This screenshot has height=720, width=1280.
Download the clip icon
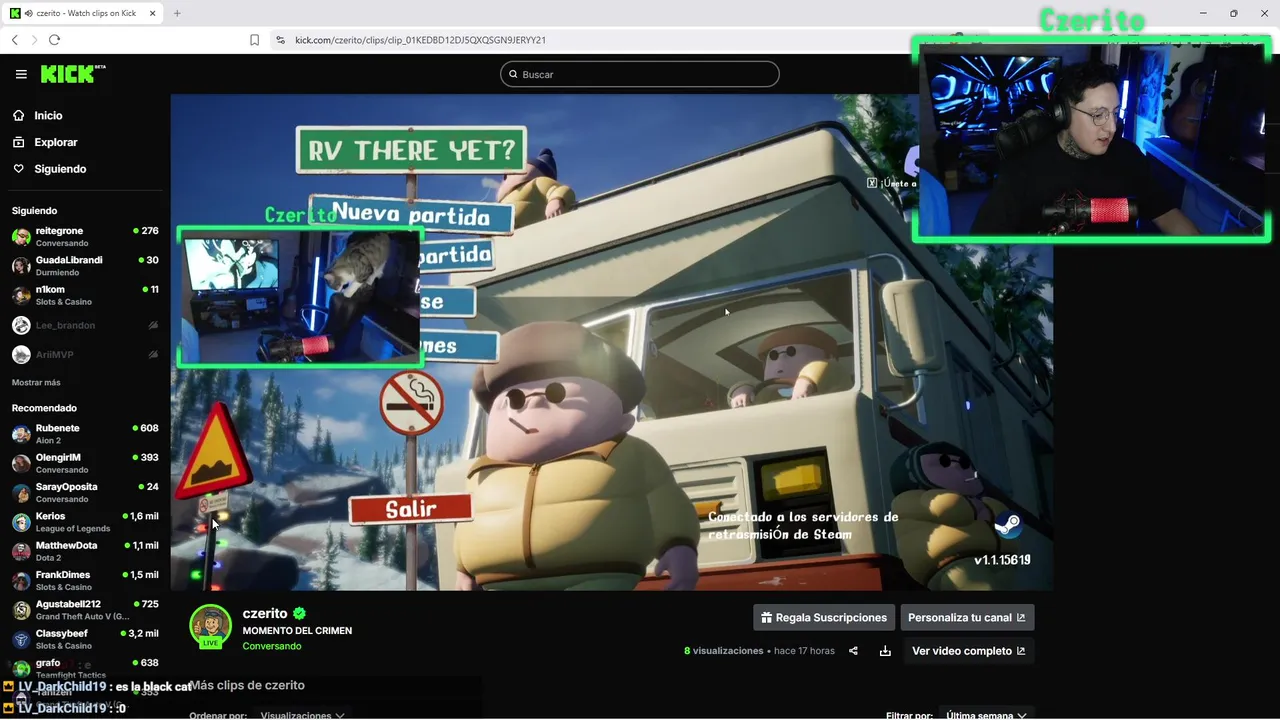[x=885, y=651]
